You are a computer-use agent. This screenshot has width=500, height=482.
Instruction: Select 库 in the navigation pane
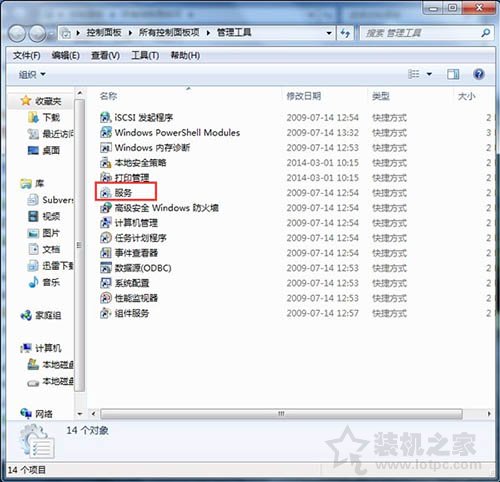click(32, 183)
